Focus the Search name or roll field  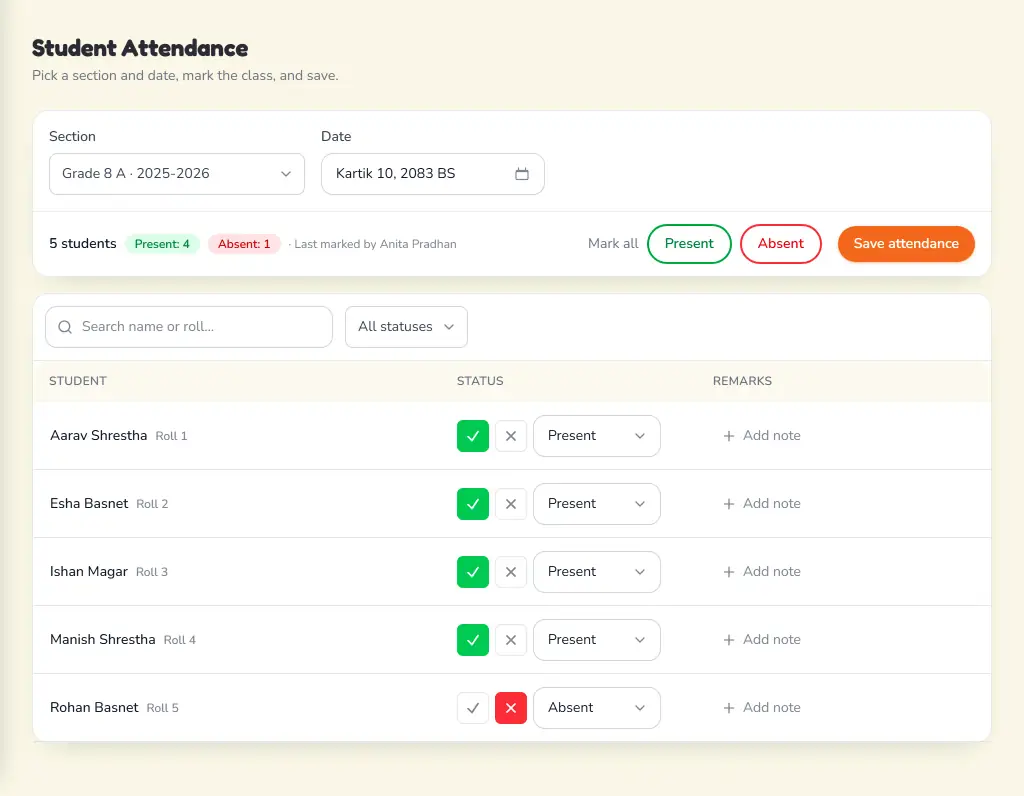pos(189,326)
